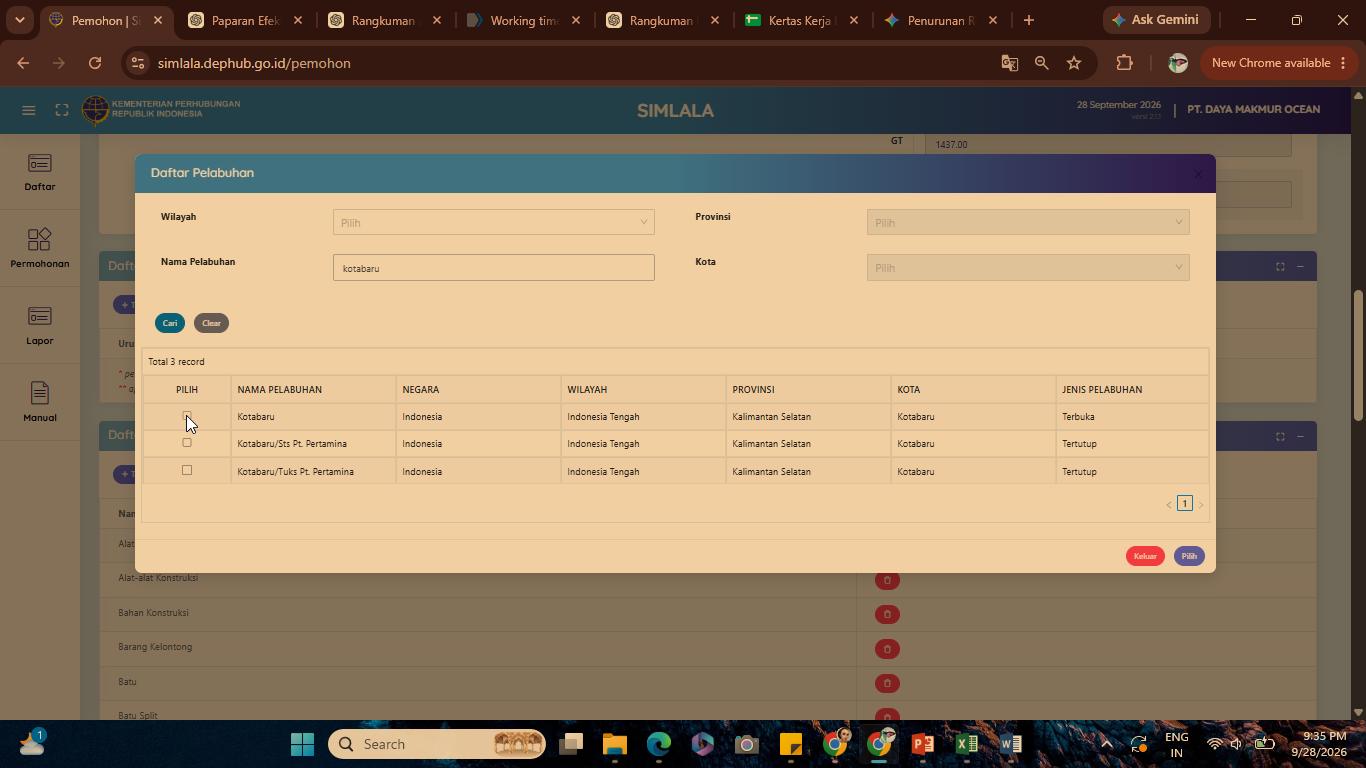Open Excel from the taskbar

point(966,744)
